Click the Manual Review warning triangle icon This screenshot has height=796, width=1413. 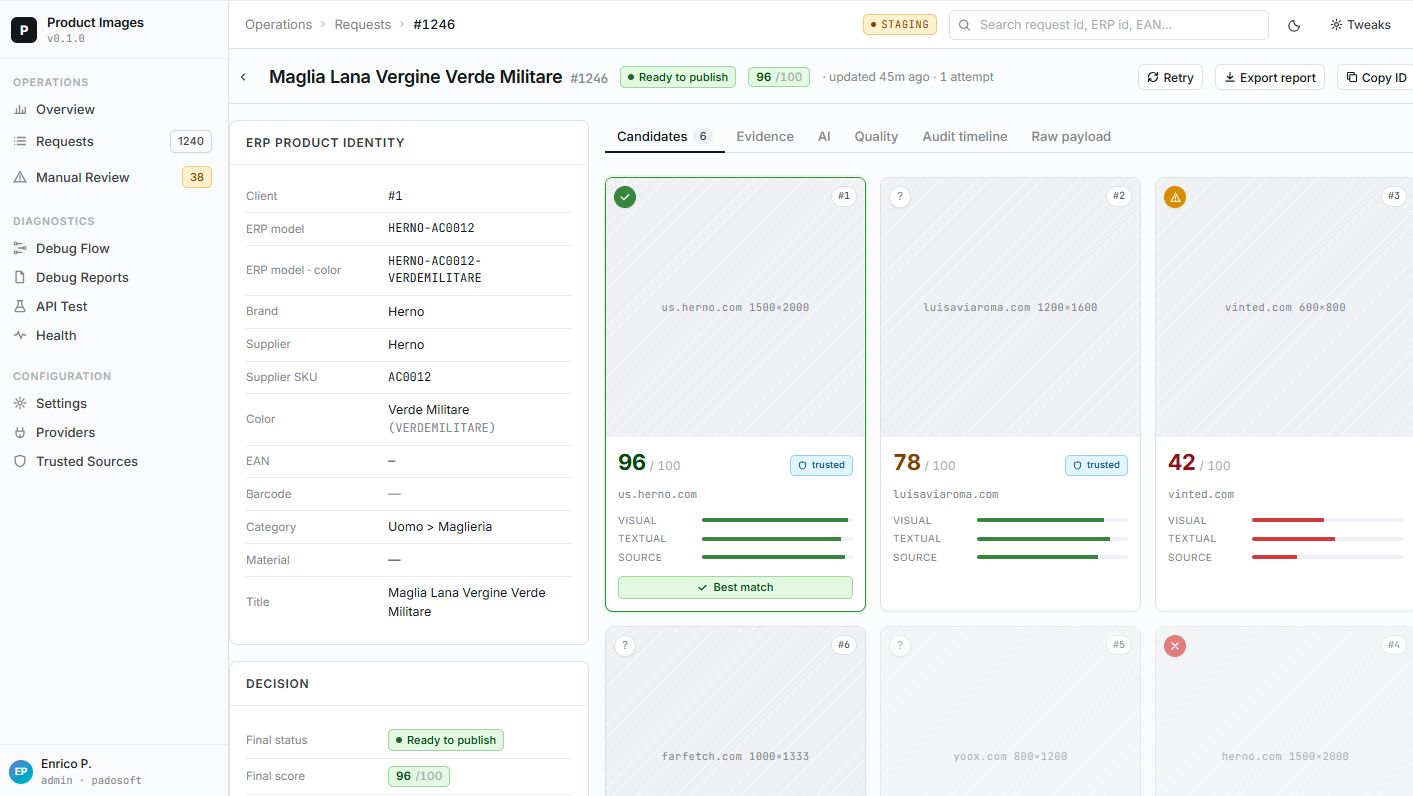[20, 178]
